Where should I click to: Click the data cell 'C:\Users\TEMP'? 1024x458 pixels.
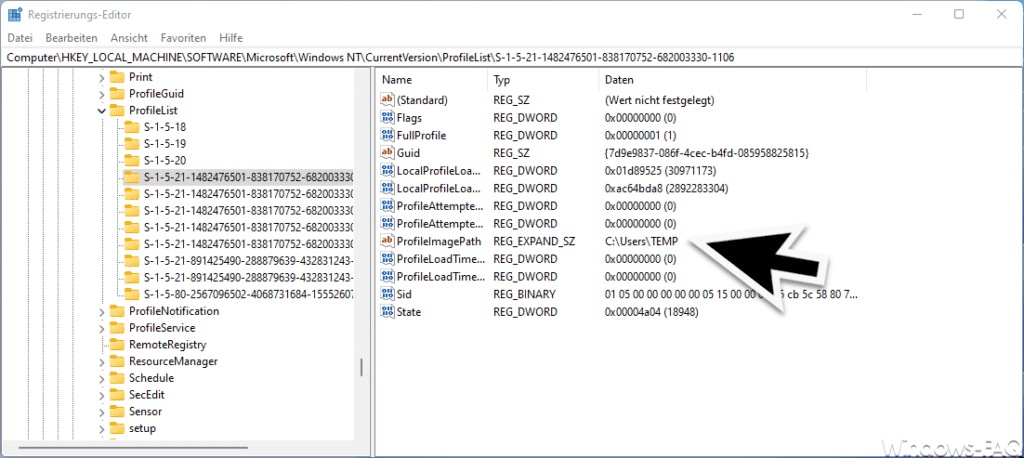point(641,241)
